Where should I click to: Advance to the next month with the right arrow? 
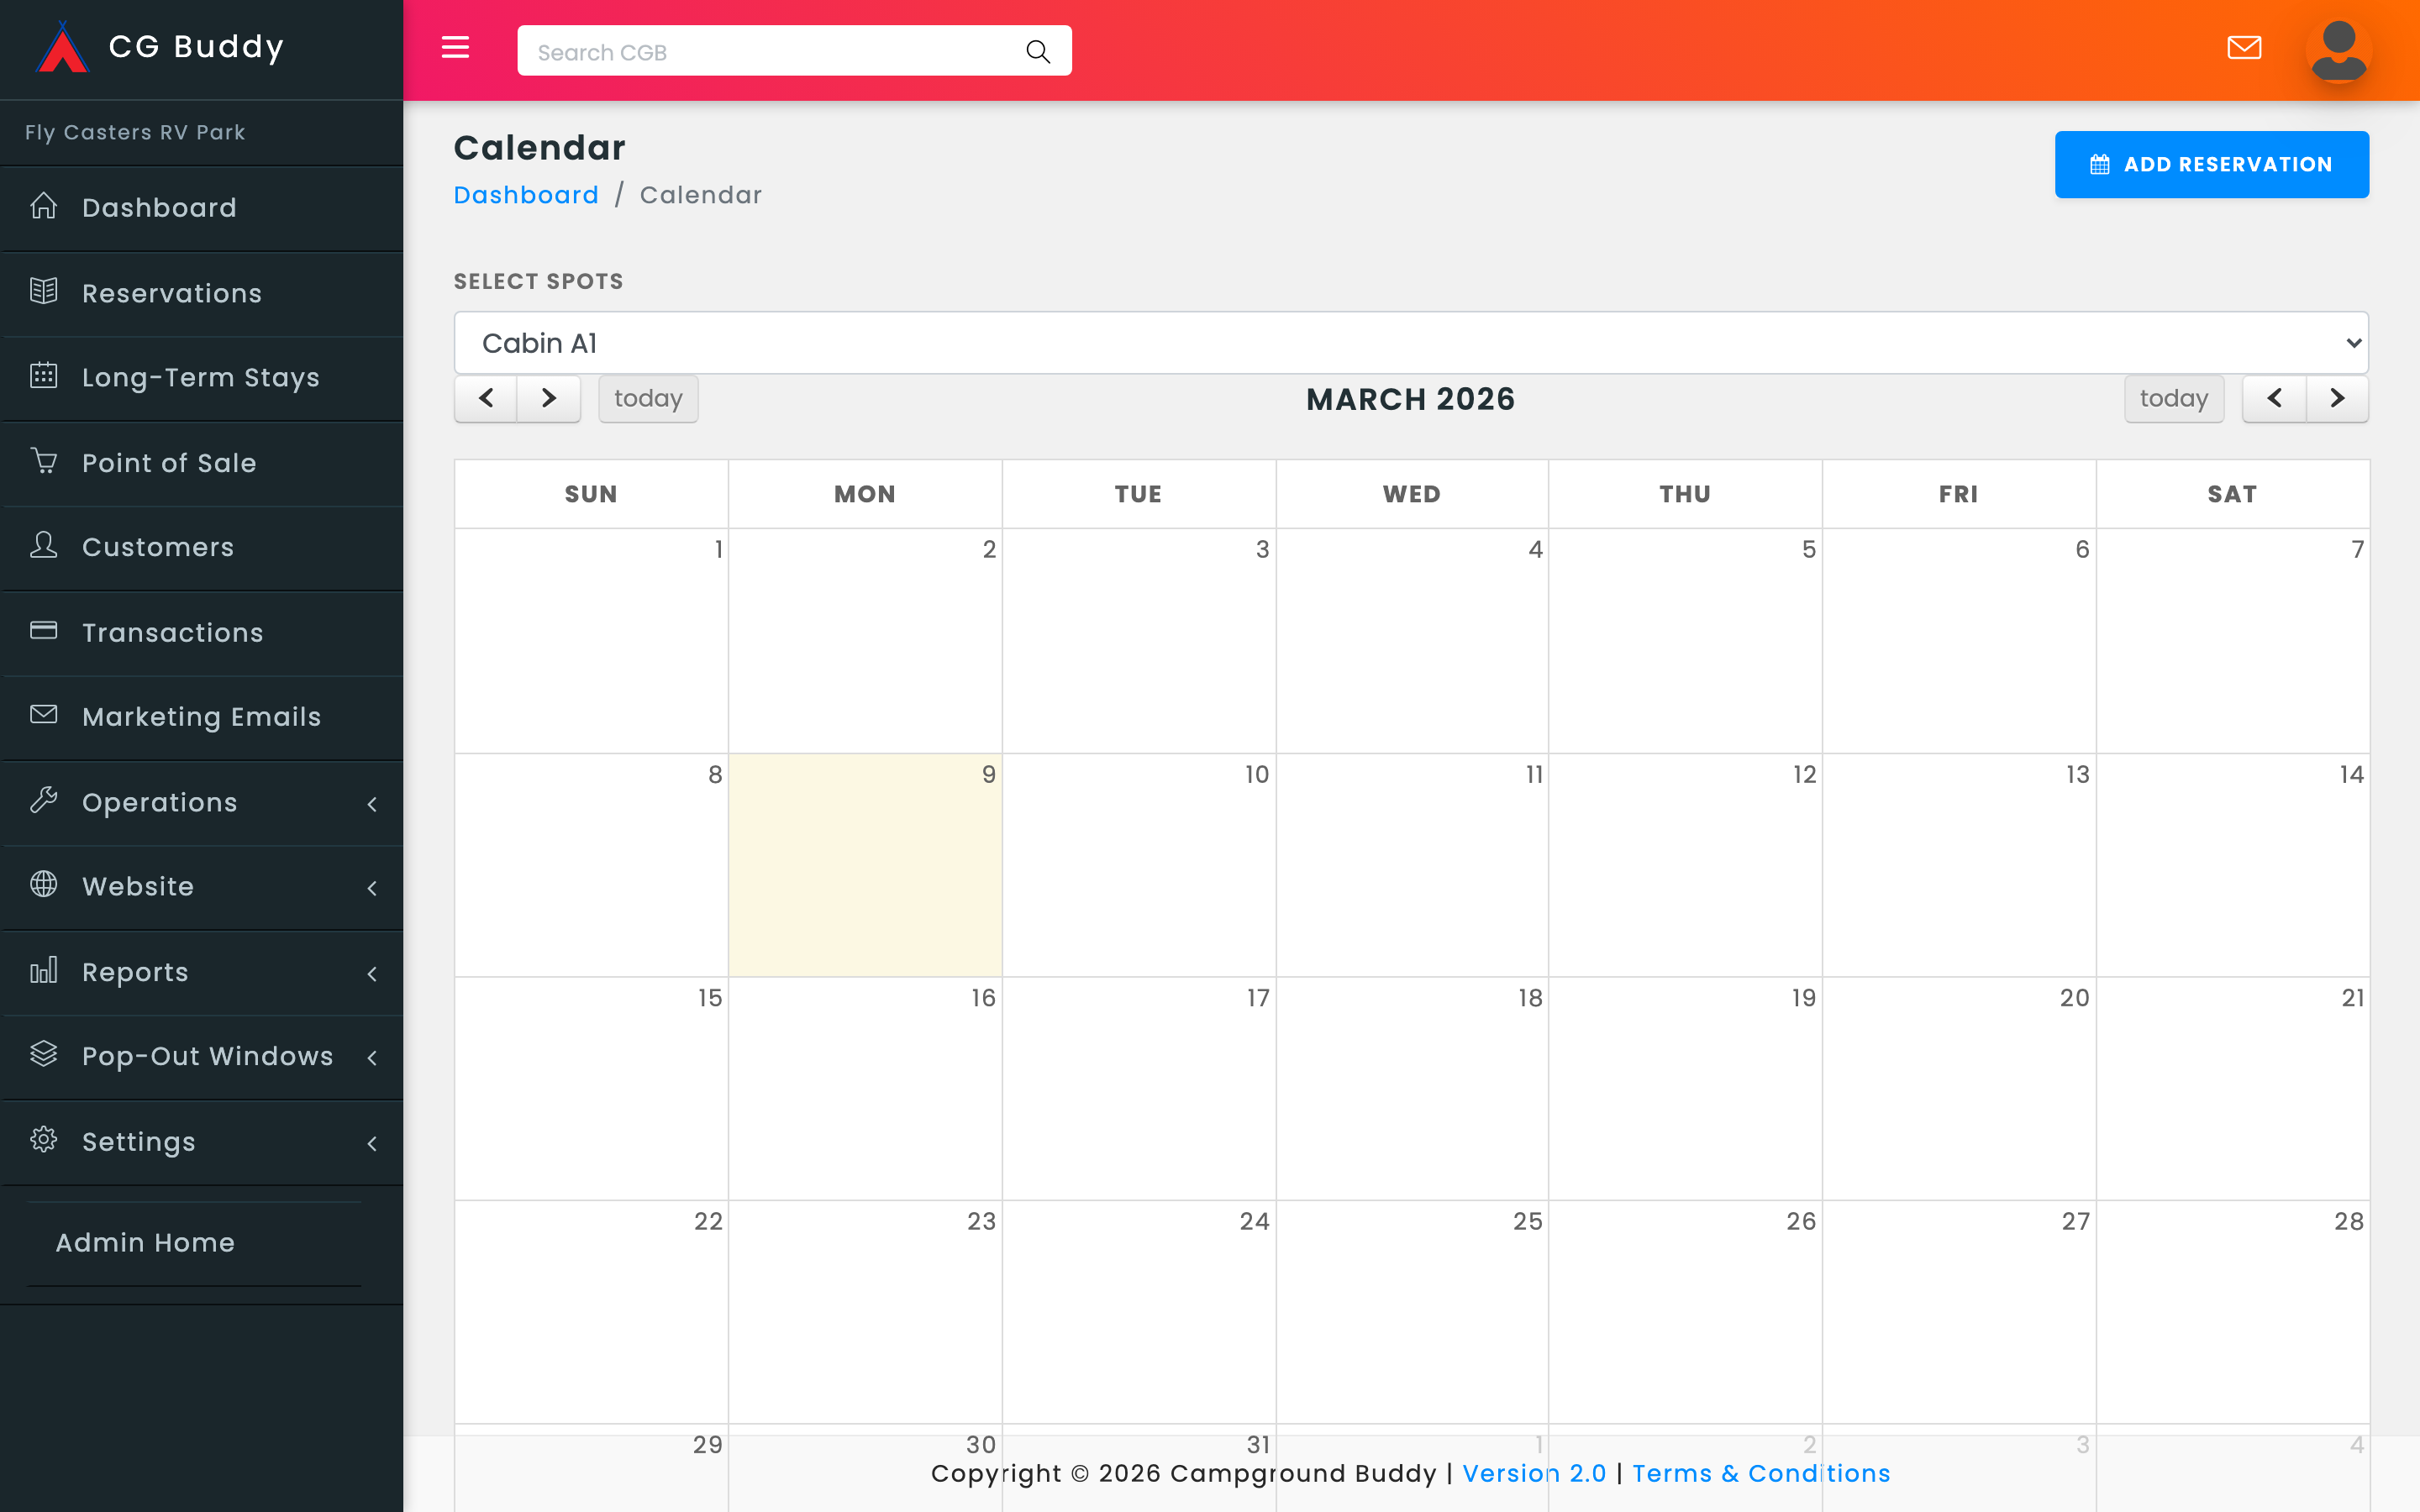point(2337,398)
